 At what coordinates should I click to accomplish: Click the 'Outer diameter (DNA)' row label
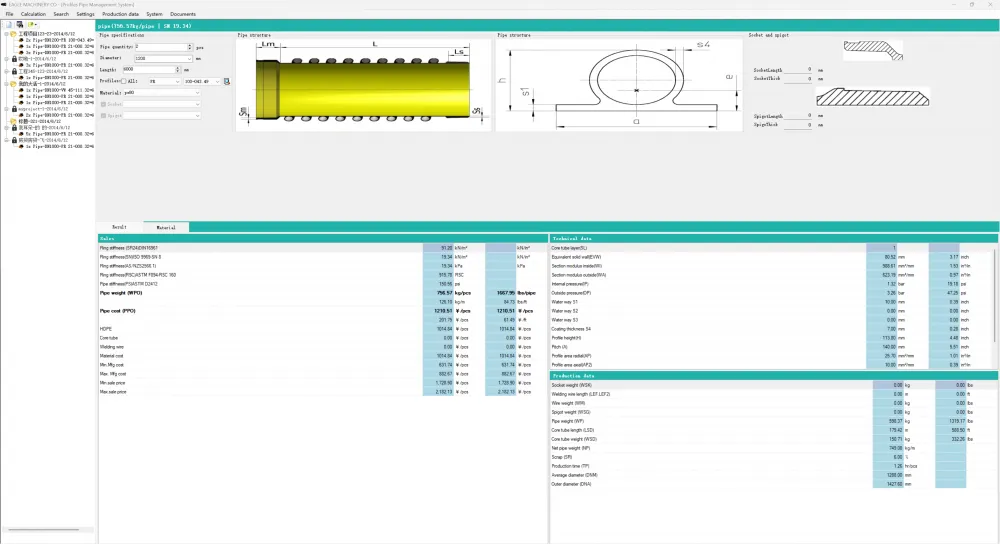pos(571,484)
